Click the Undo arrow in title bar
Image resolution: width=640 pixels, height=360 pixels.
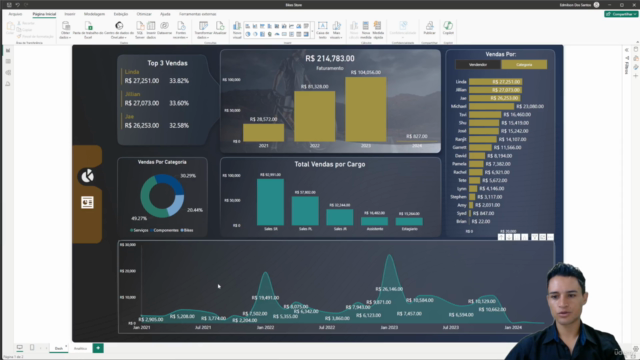click(x=18, y=5)
